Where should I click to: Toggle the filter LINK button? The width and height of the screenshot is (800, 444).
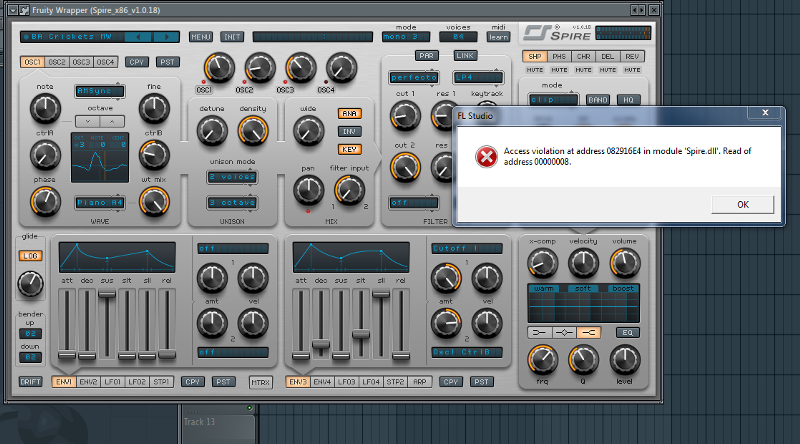click(465, 55)
